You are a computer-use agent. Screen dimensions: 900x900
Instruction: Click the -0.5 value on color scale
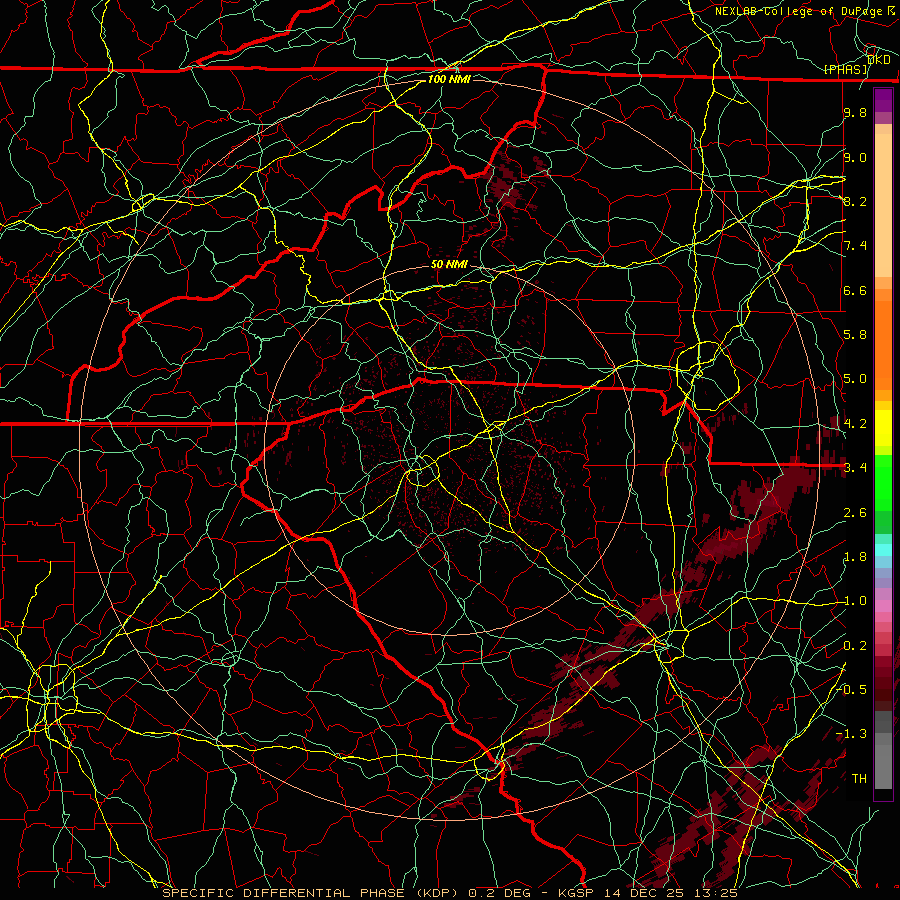[x=853, y=690]
